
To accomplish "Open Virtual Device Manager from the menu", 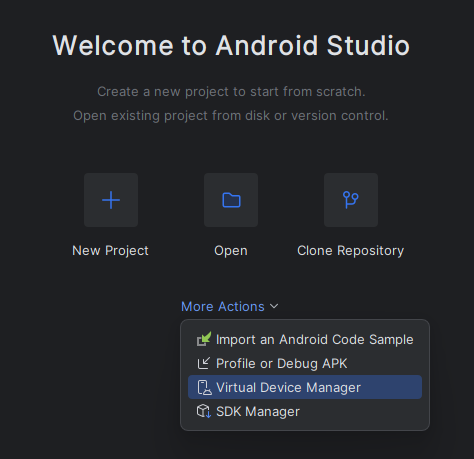I will point(305,387).
